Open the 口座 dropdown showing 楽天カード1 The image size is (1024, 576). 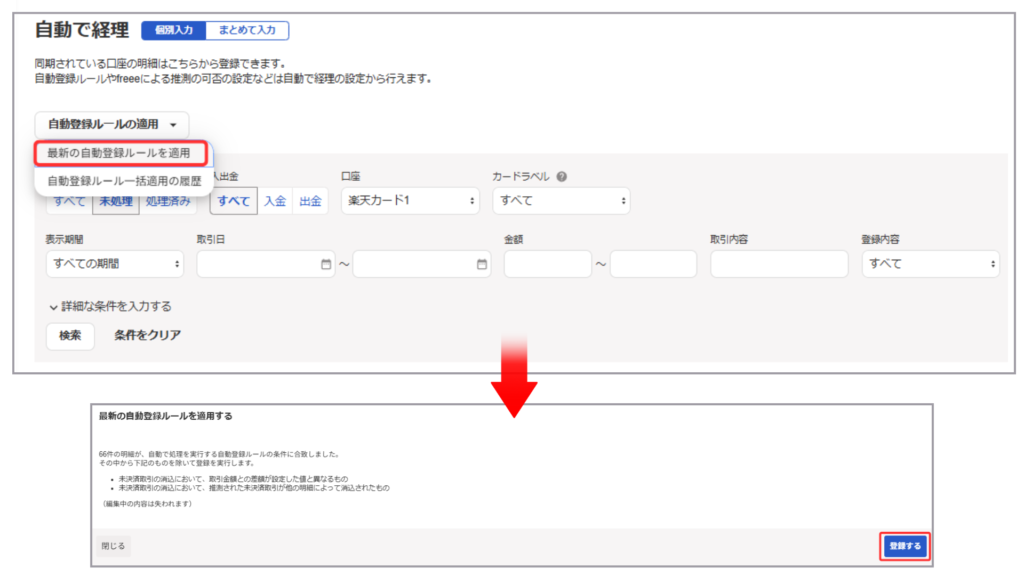pos(410,201)
